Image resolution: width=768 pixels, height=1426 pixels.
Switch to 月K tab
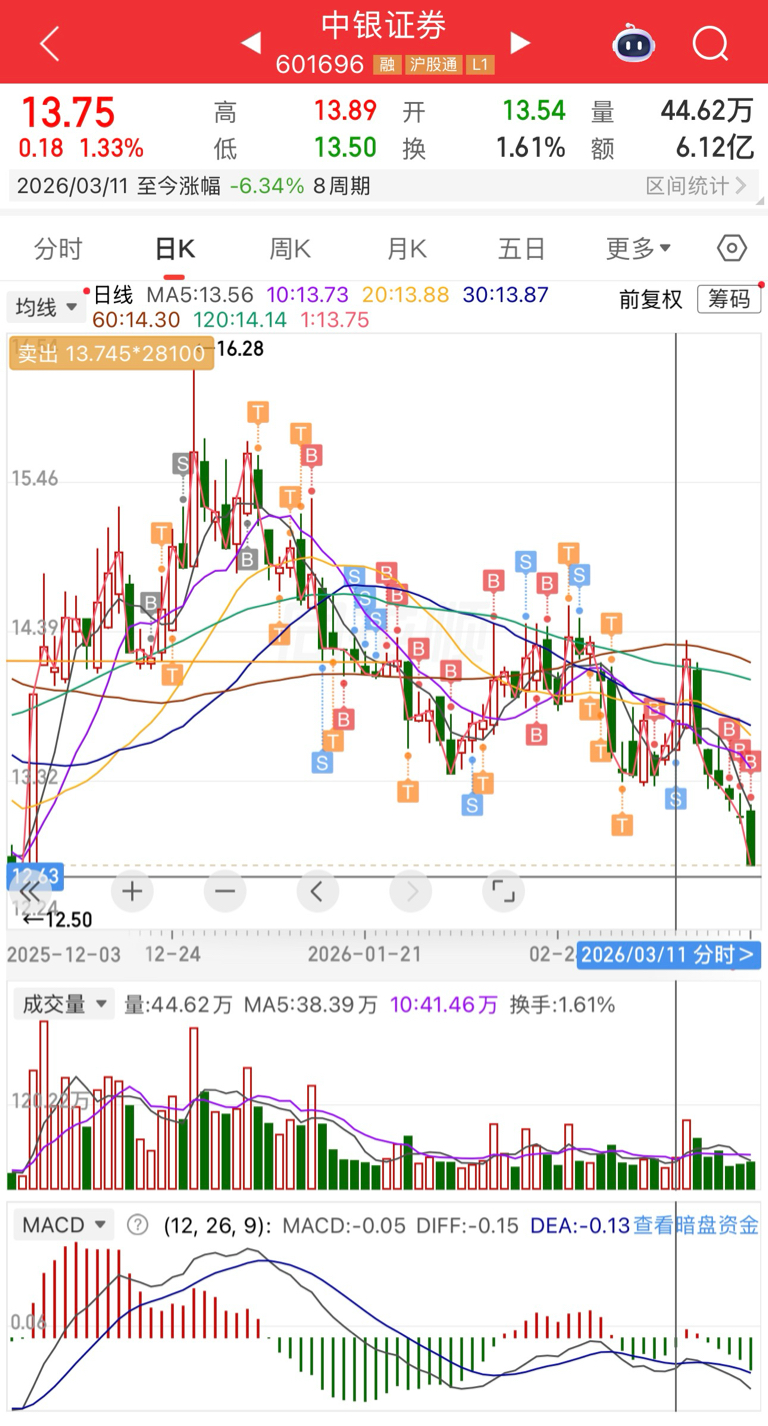tap(406, 249)
